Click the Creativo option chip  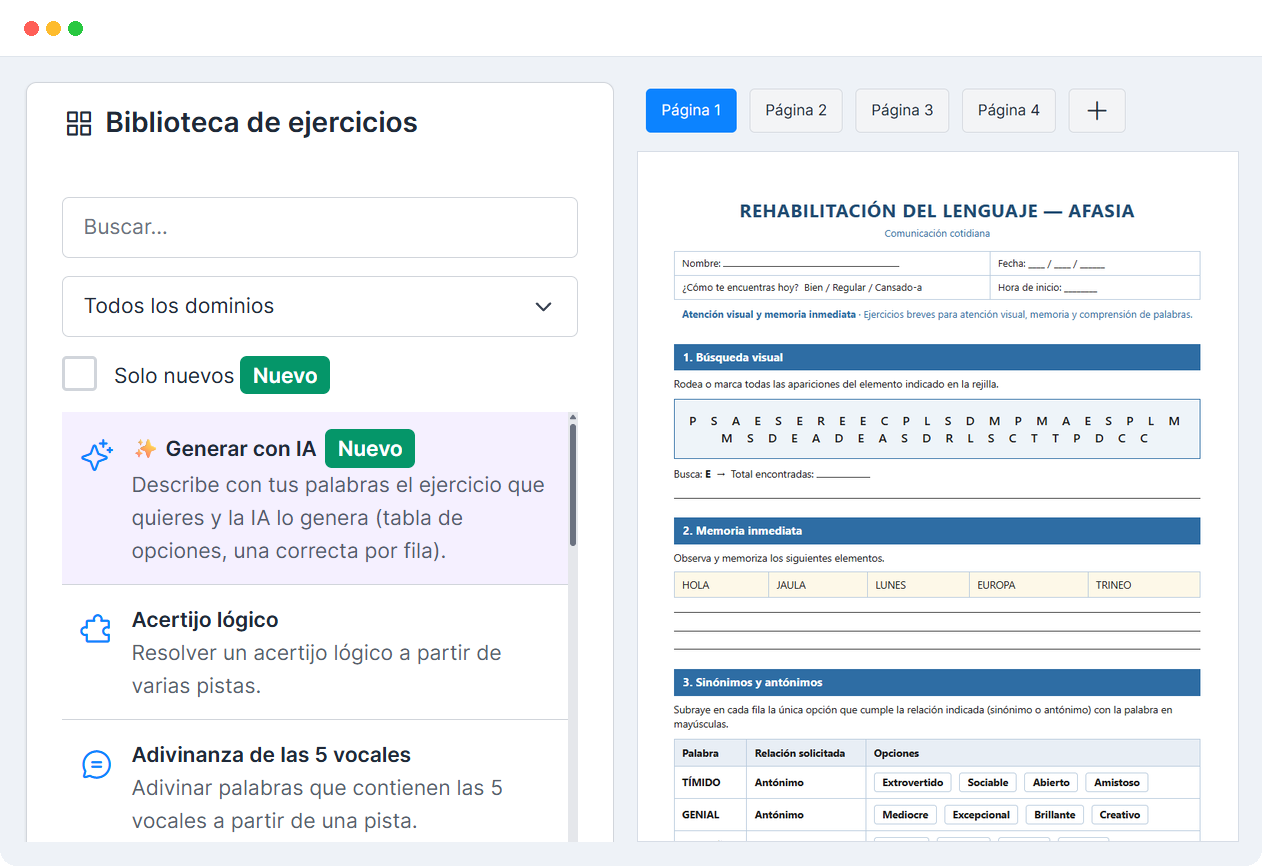coord(1120,814)
